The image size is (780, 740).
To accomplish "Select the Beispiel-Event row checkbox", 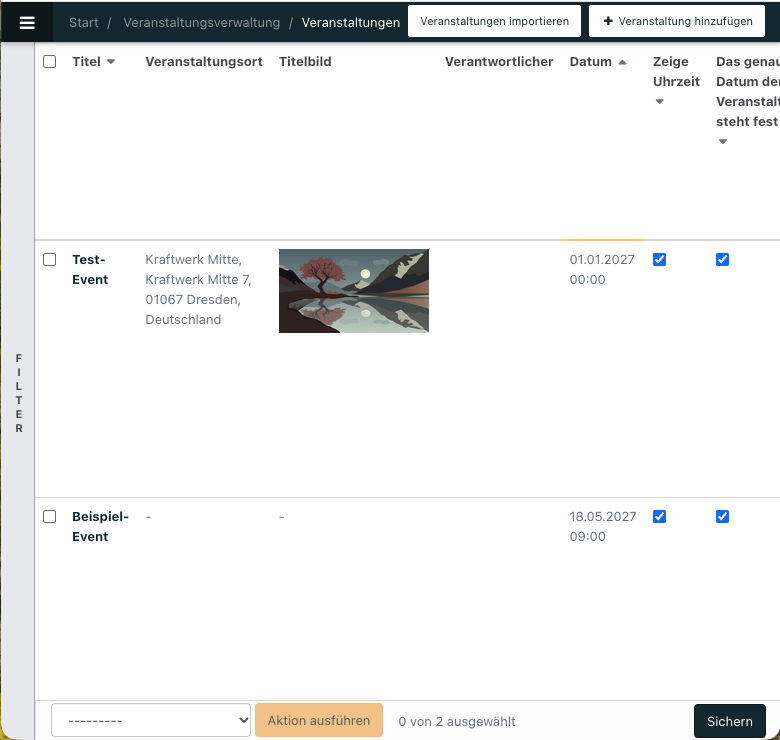I will pyautogui.click(x=49, y=517).
